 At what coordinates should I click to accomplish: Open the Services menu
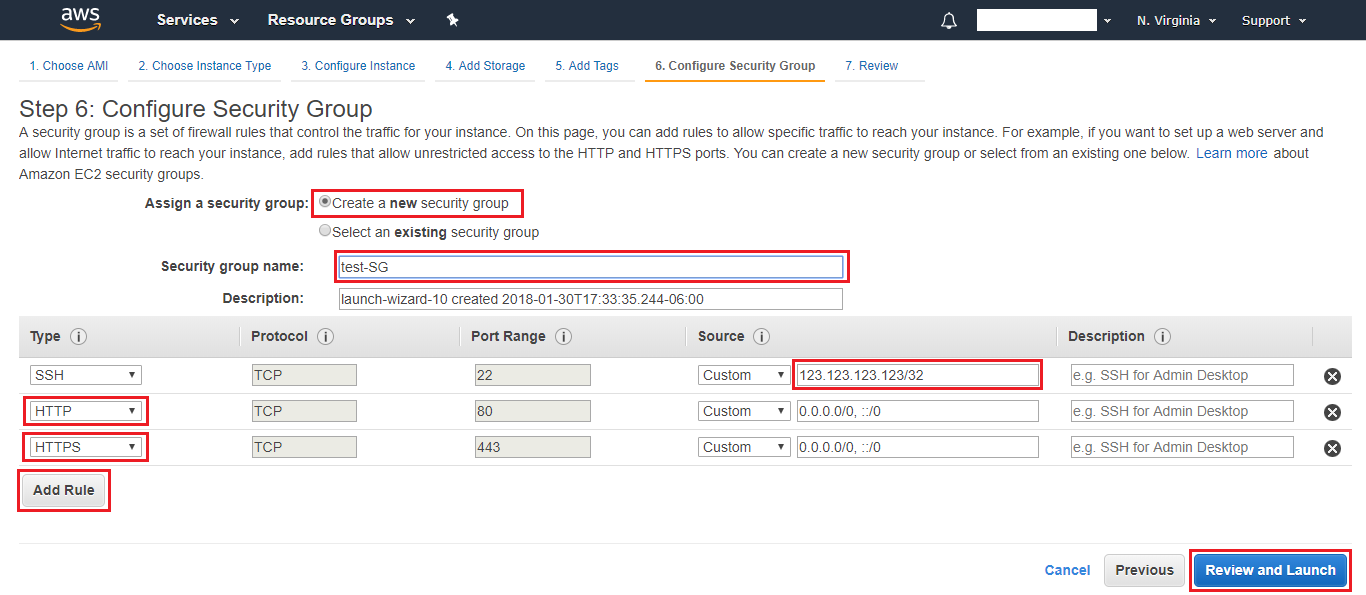(198, 20)
